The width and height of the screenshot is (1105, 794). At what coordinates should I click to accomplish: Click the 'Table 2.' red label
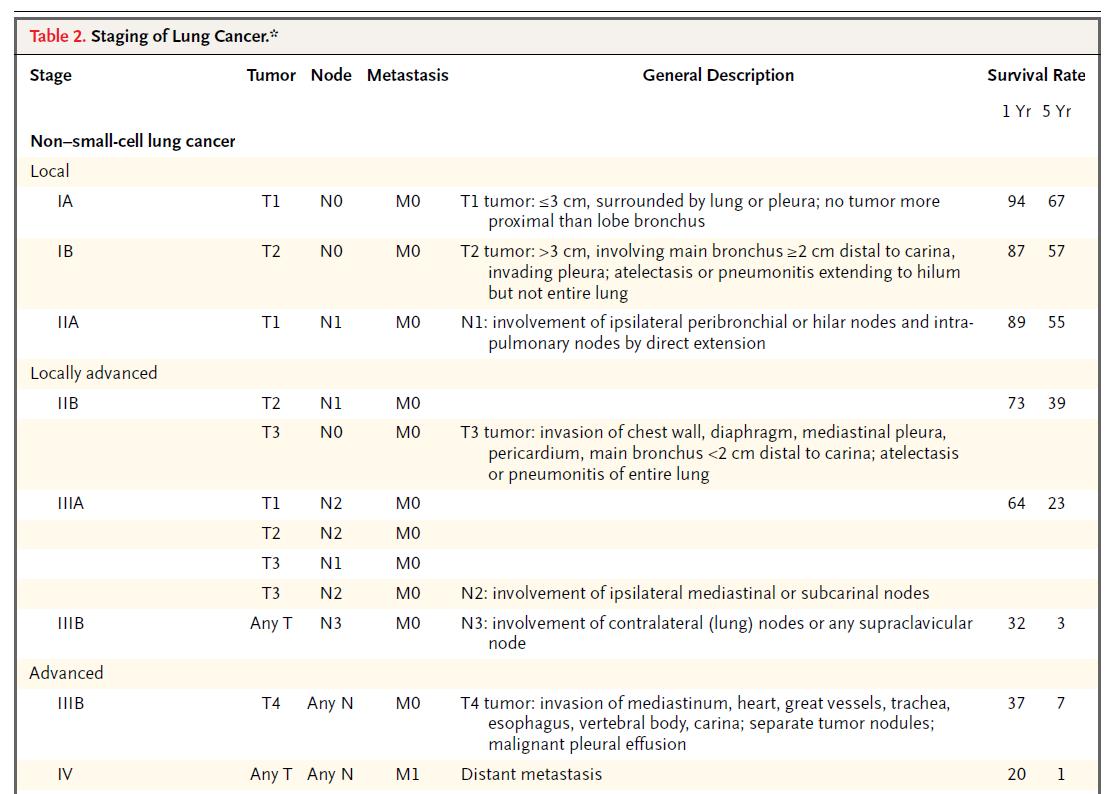click(57, 37)
